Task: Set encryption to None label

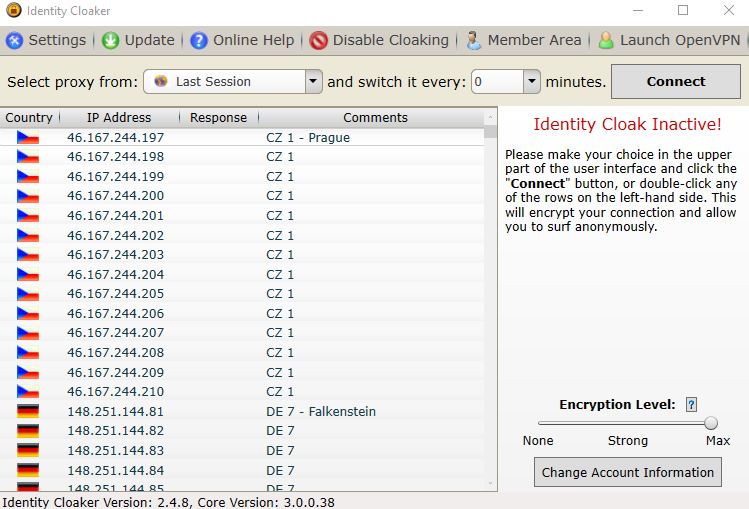Action: tap(538, 441)
